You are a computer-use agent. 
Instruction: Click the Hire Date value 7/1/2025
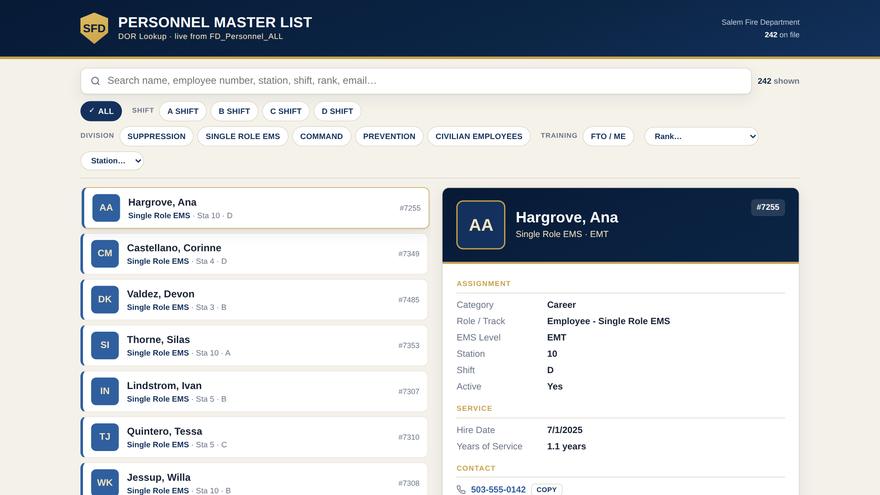[565, 430]
